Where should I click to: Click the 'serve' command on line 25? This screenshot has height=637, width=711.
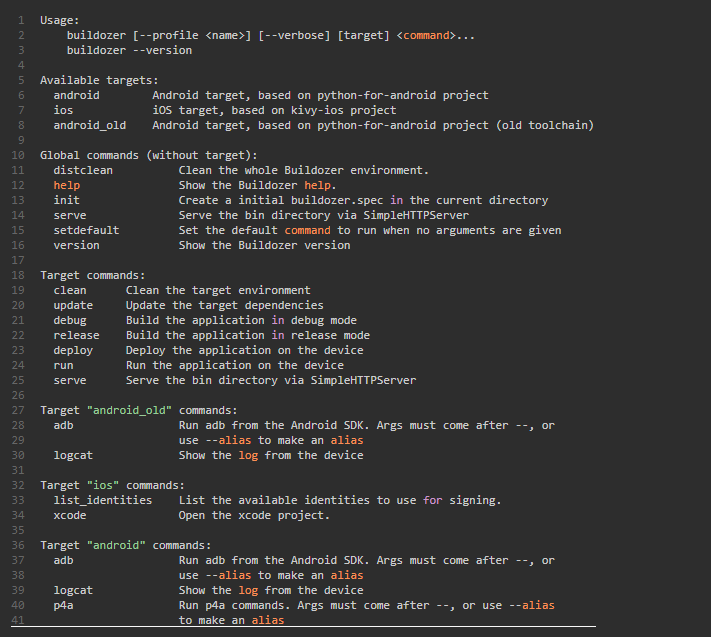[70, 380]
